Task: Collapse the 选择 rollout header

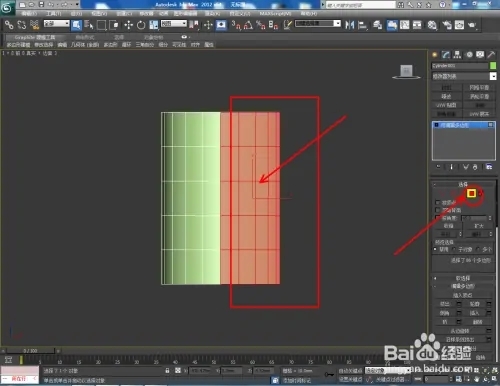Action: [x=463, y=184]
